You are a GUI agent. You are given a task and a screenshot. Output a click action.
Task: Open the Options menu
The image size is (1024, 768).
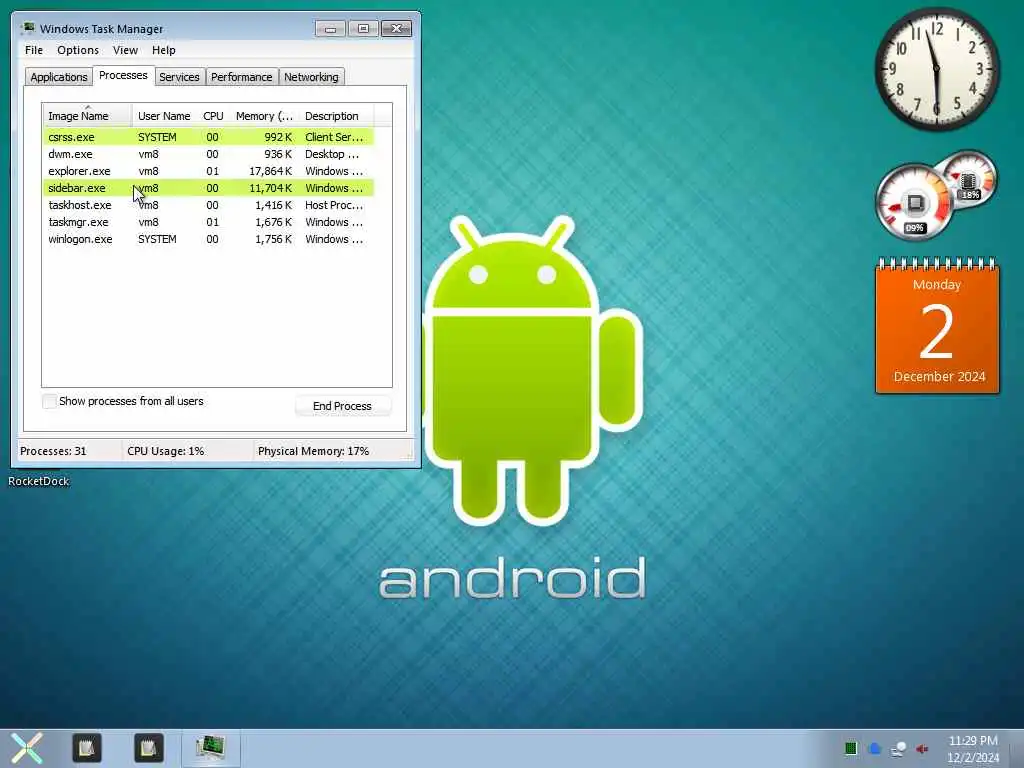tap(78, 50)
